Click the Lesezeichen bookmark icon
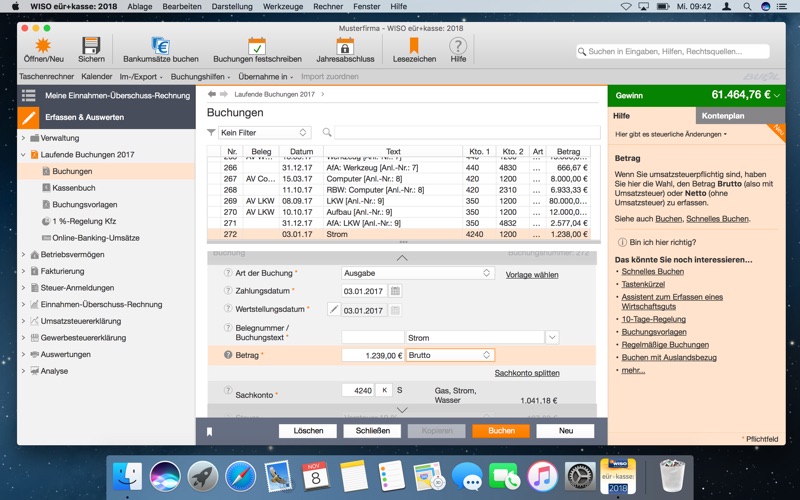800x500 pixels. pos(414,45)
